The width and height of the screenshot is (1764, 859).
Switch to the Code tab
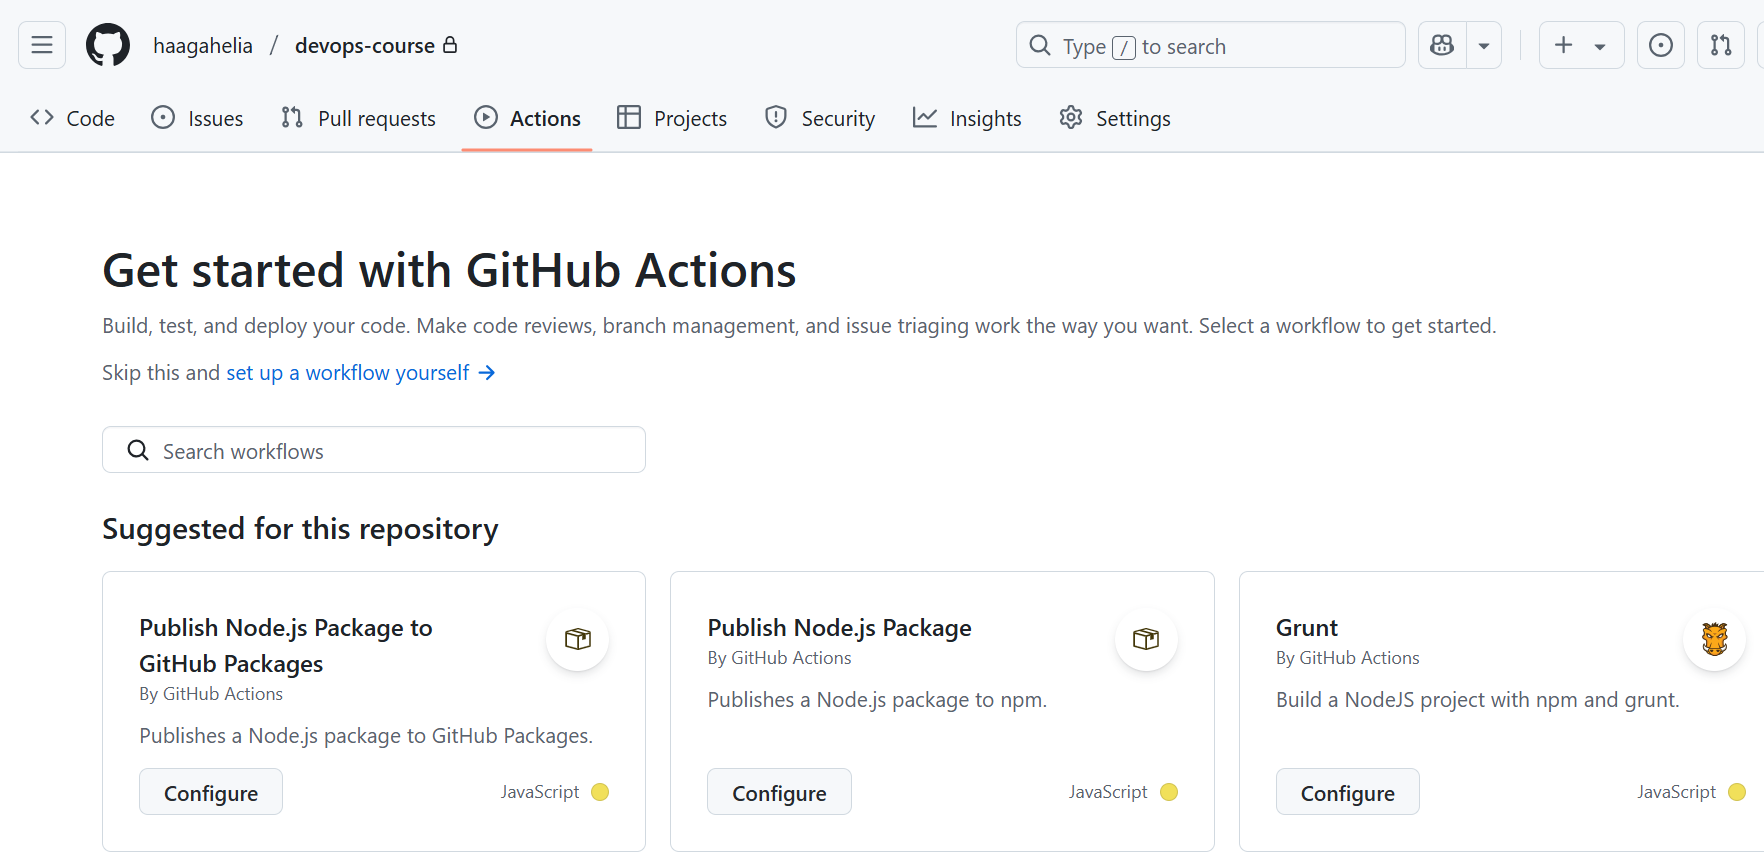pos(73,118)
